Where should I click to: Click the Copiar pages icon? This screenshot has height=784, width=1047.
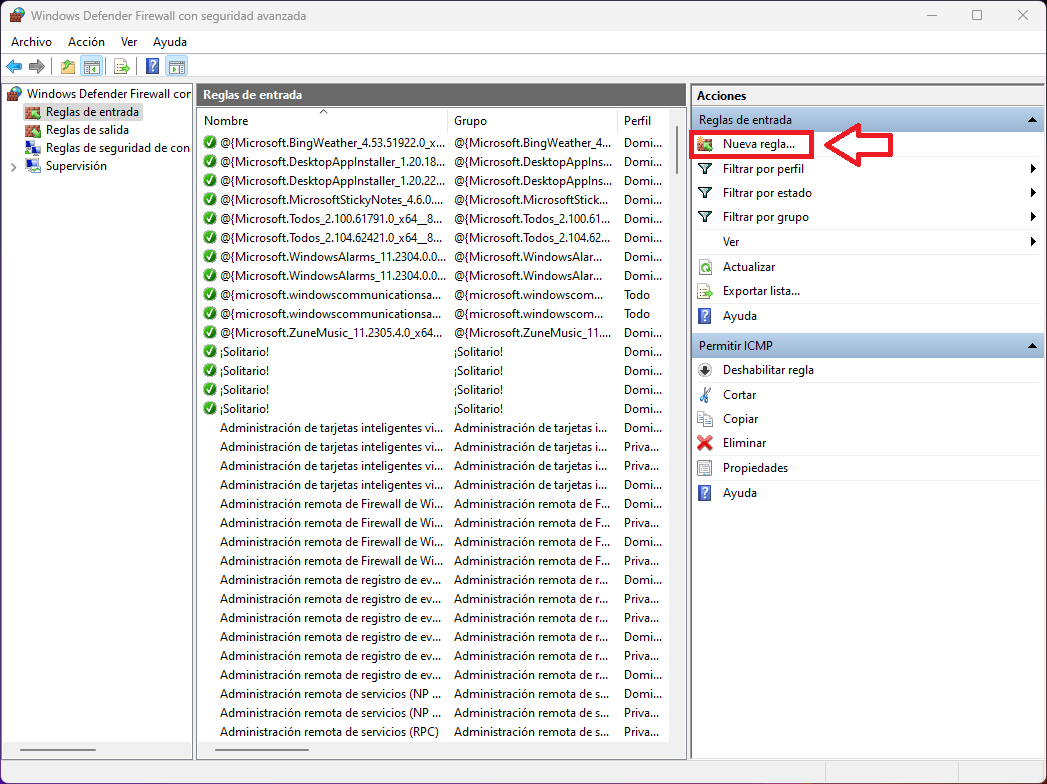(x=705, y=419)
